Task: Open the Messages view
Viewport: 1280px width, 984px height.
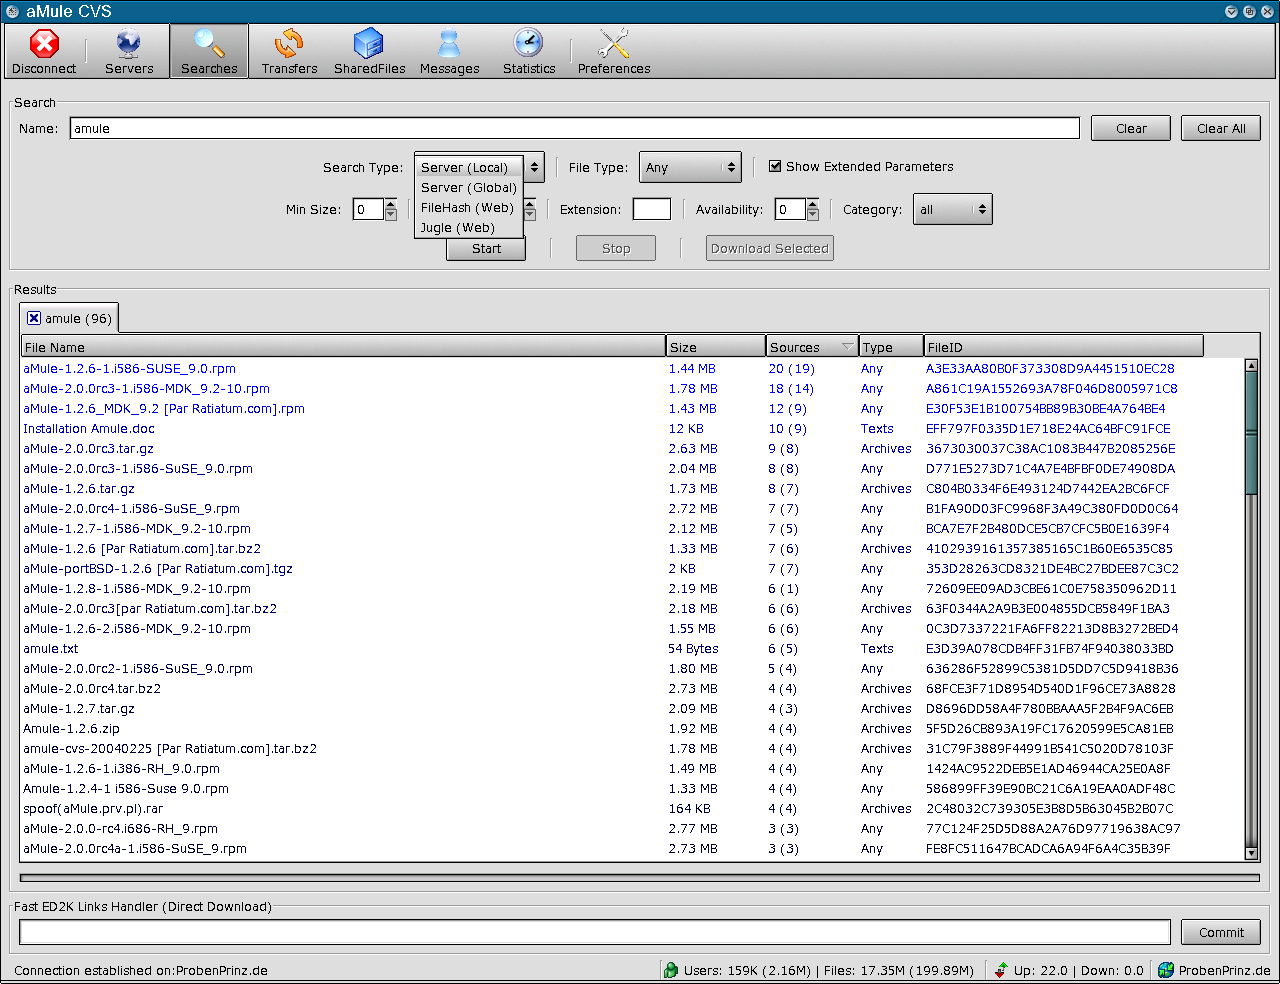Action: pyautogui.click(x=449, y=52)
